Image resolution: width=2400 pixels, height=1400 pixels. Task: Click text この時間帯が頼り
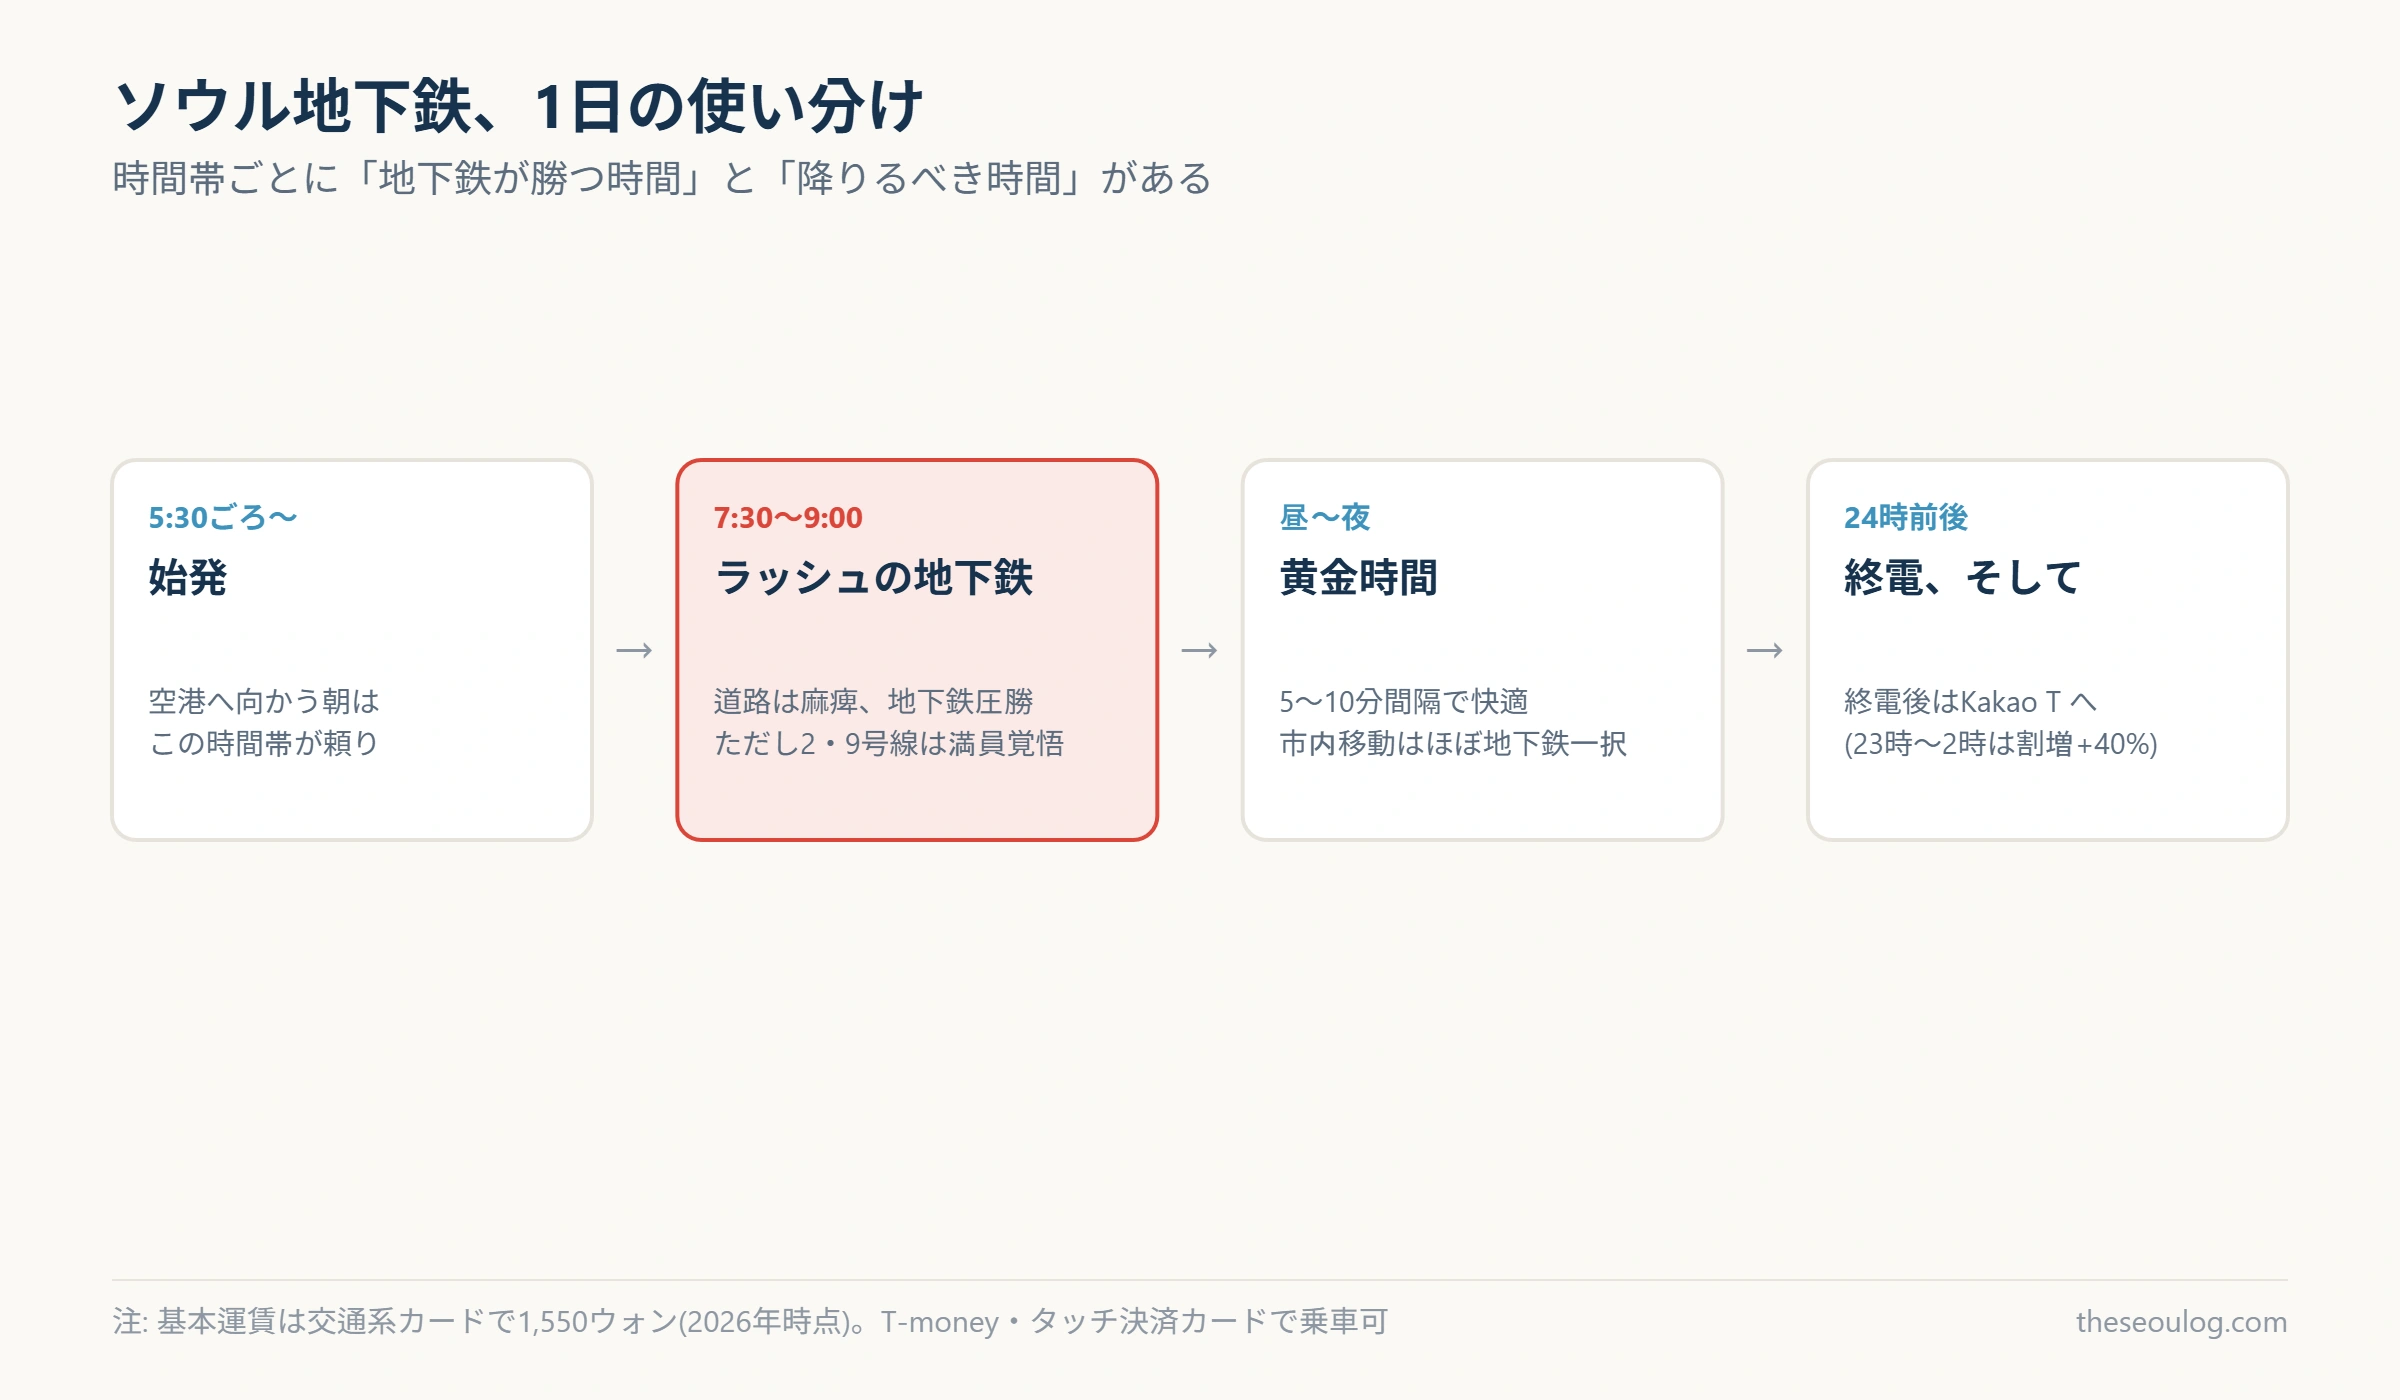coord(264,743)
